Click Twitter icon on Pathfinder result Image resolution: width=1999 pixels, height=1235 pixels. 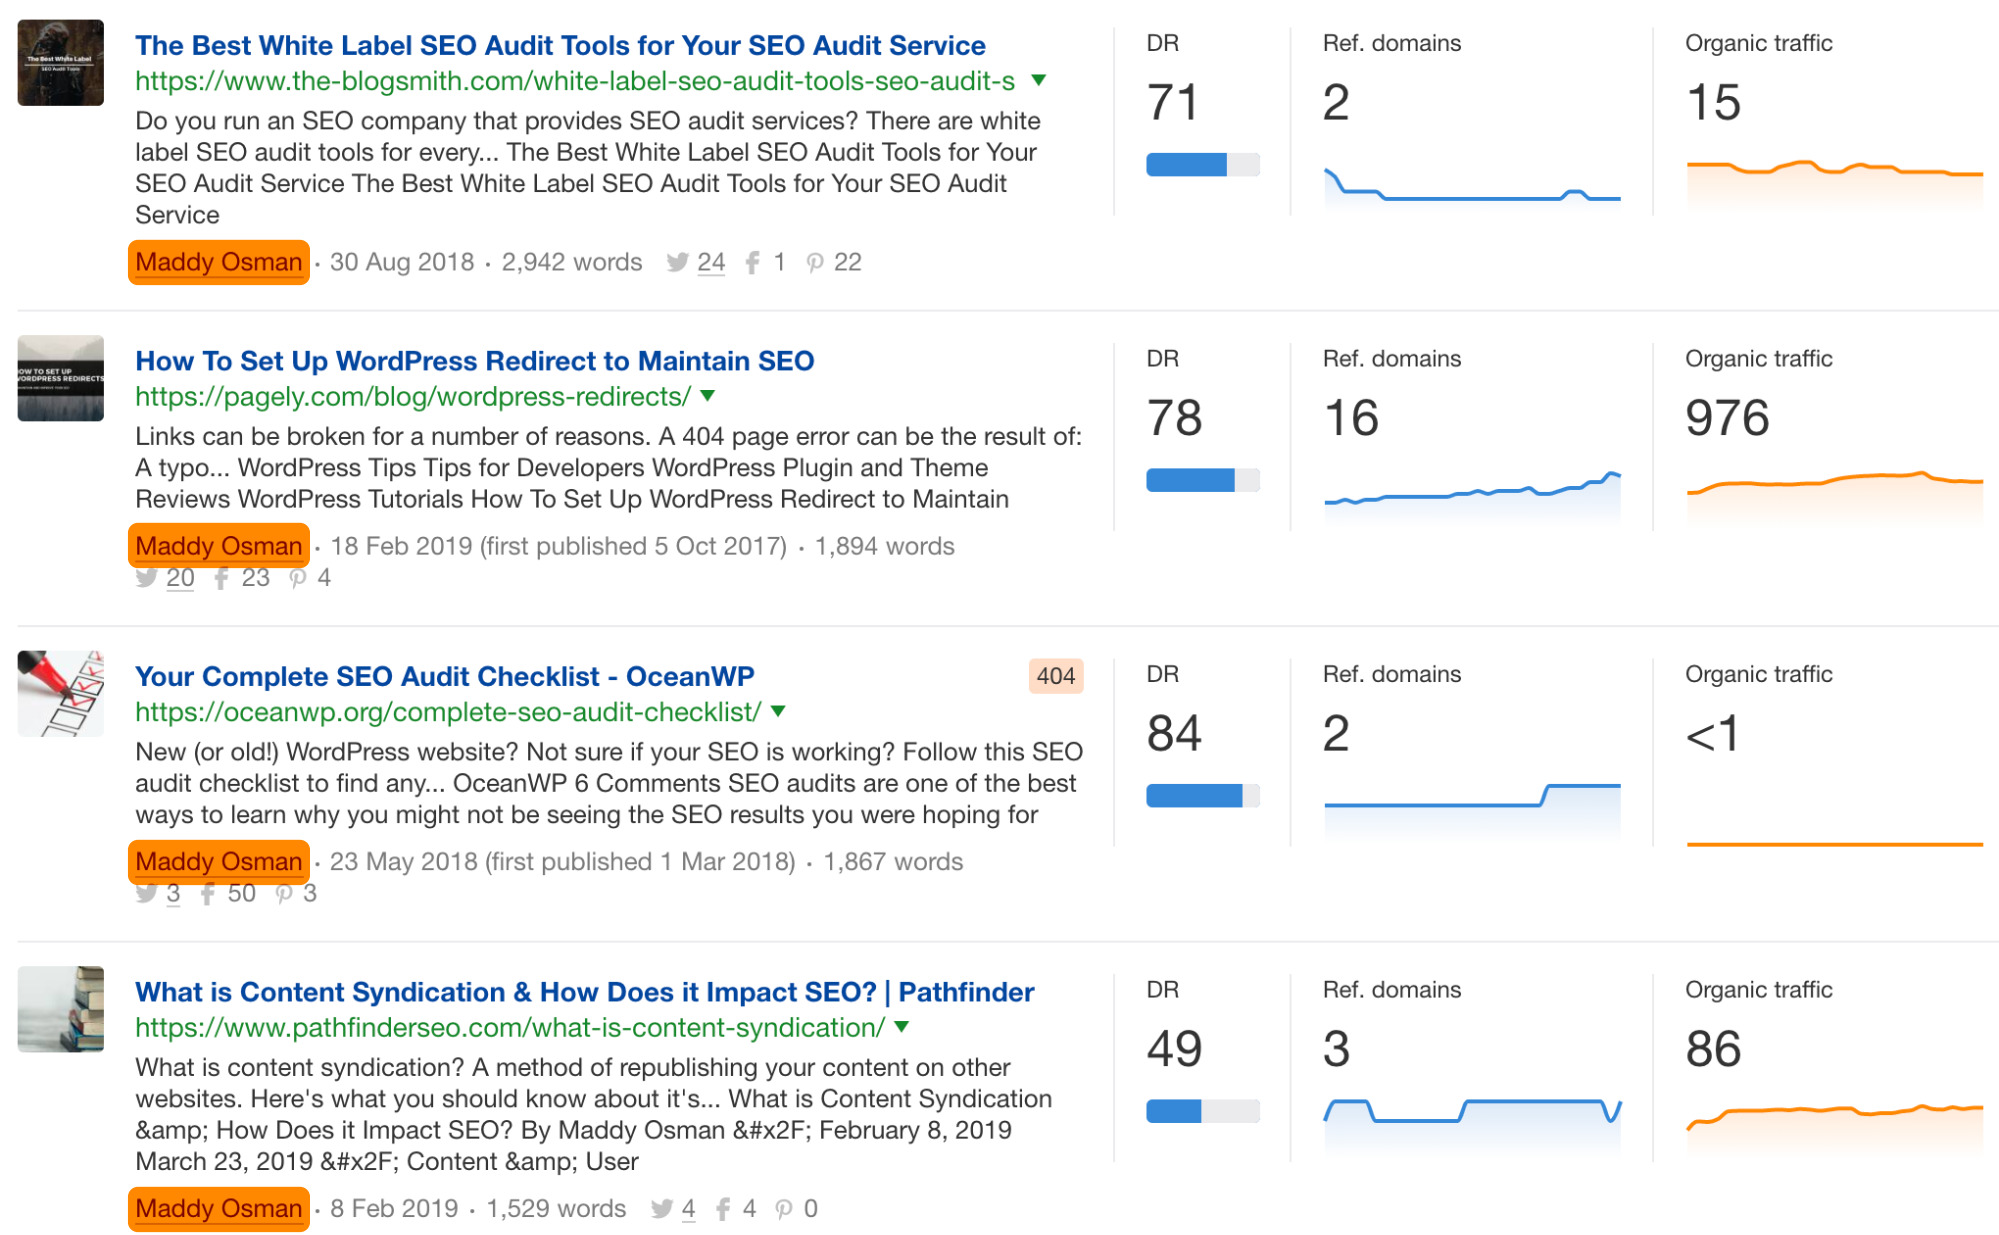[661, 1209]
